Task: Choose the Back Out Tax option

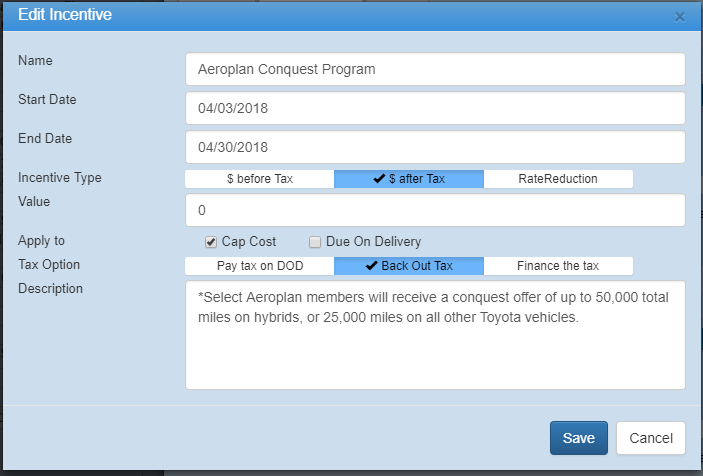Action: coord(409,266)
